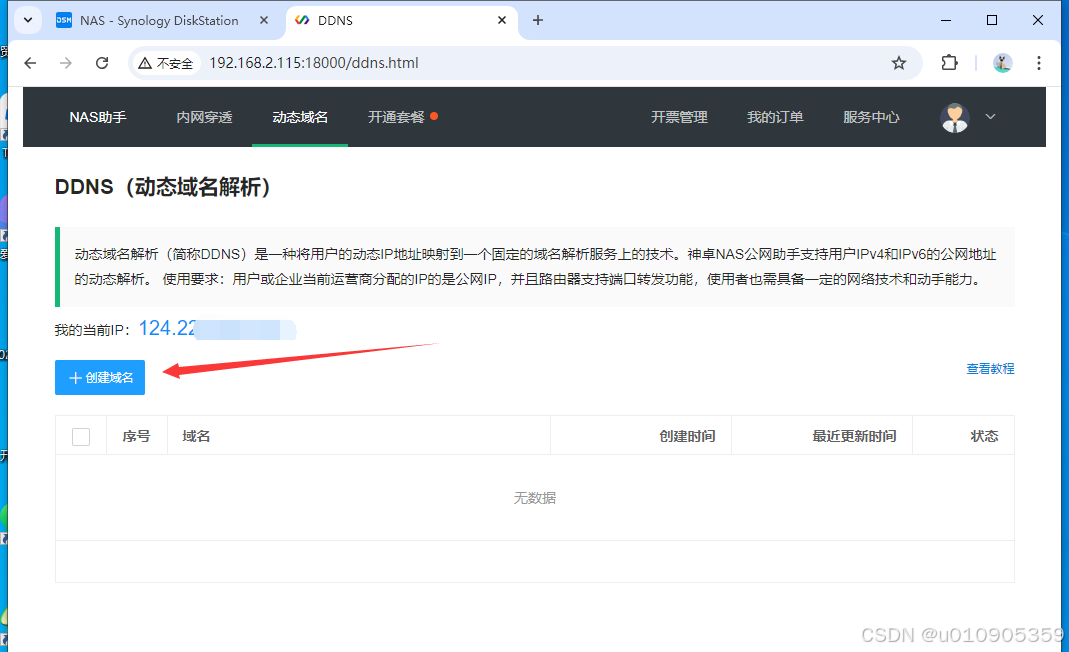Go to 我的订单 page

(775, 117)
